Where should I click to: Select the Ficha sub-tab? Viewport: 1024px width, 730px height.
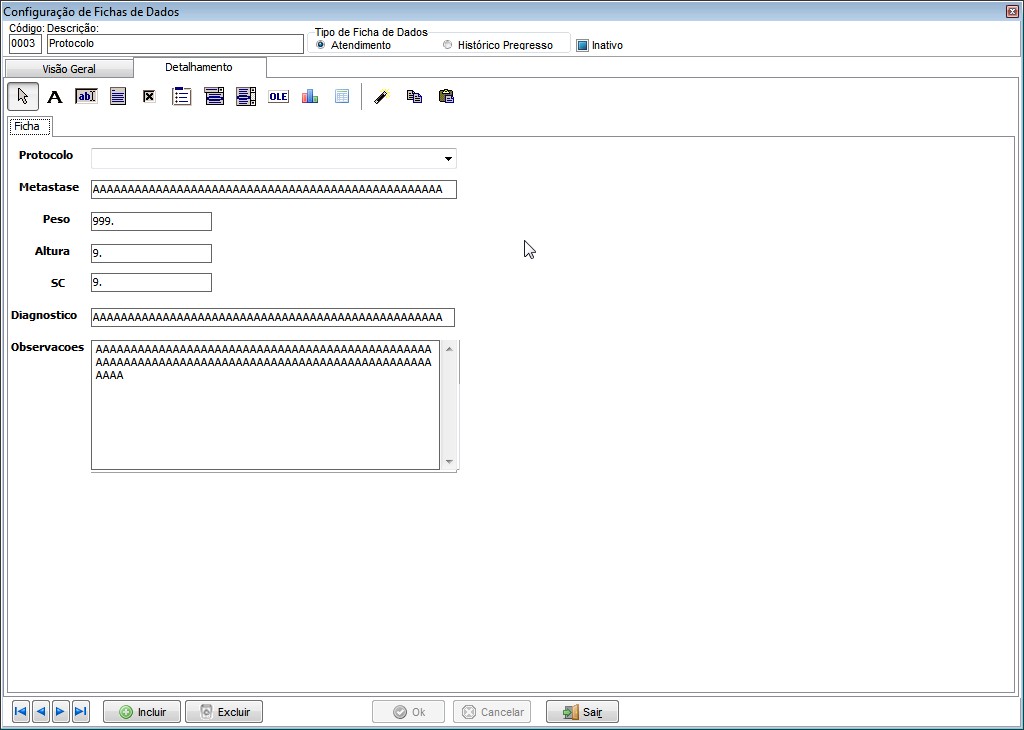point(28,126)
